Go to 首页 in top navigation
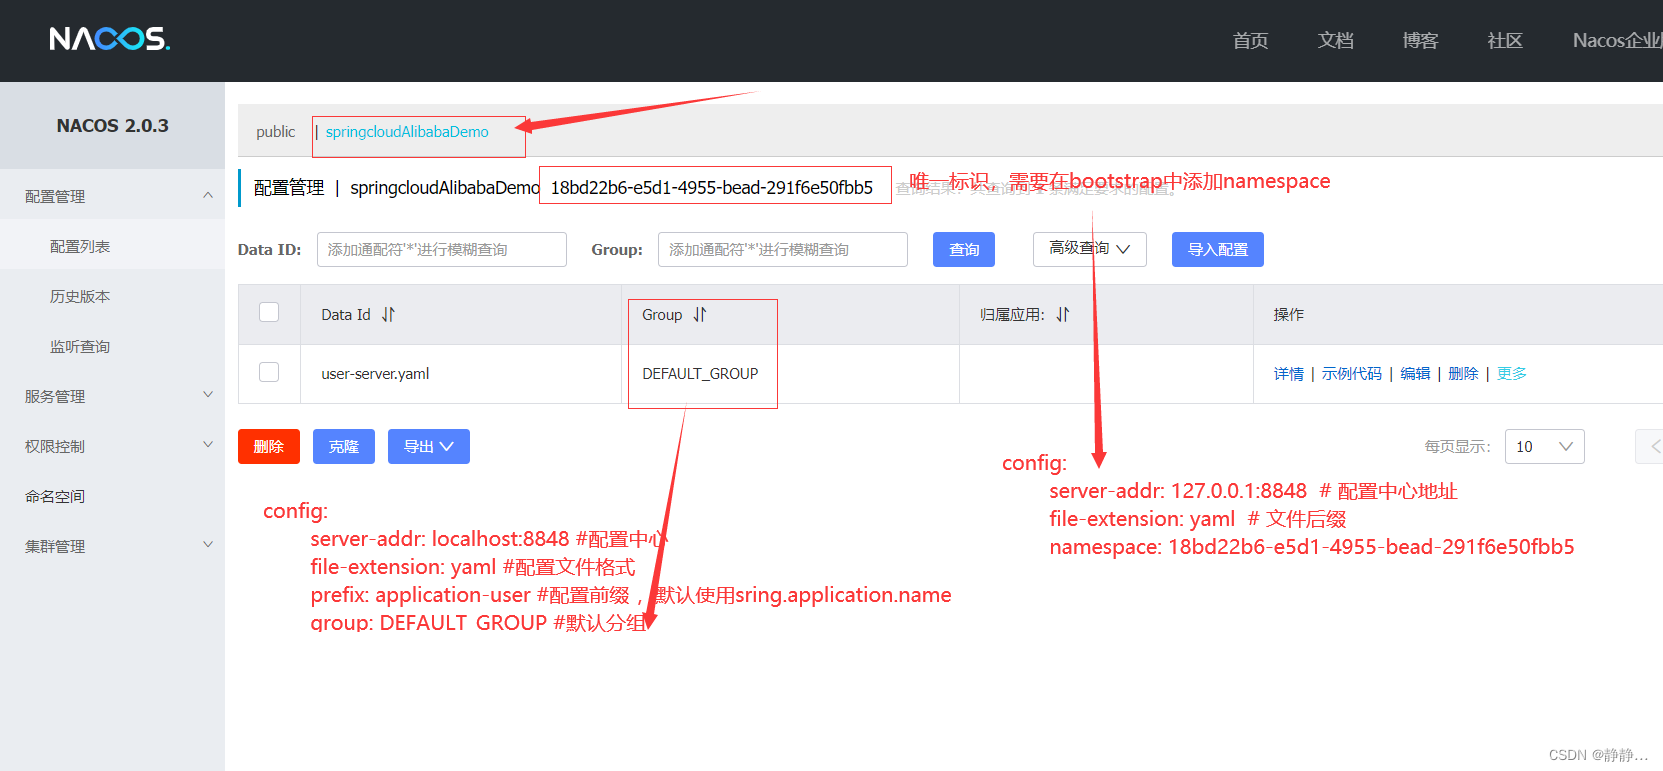Screen dimensions: 1663x771 point(1250,40)
